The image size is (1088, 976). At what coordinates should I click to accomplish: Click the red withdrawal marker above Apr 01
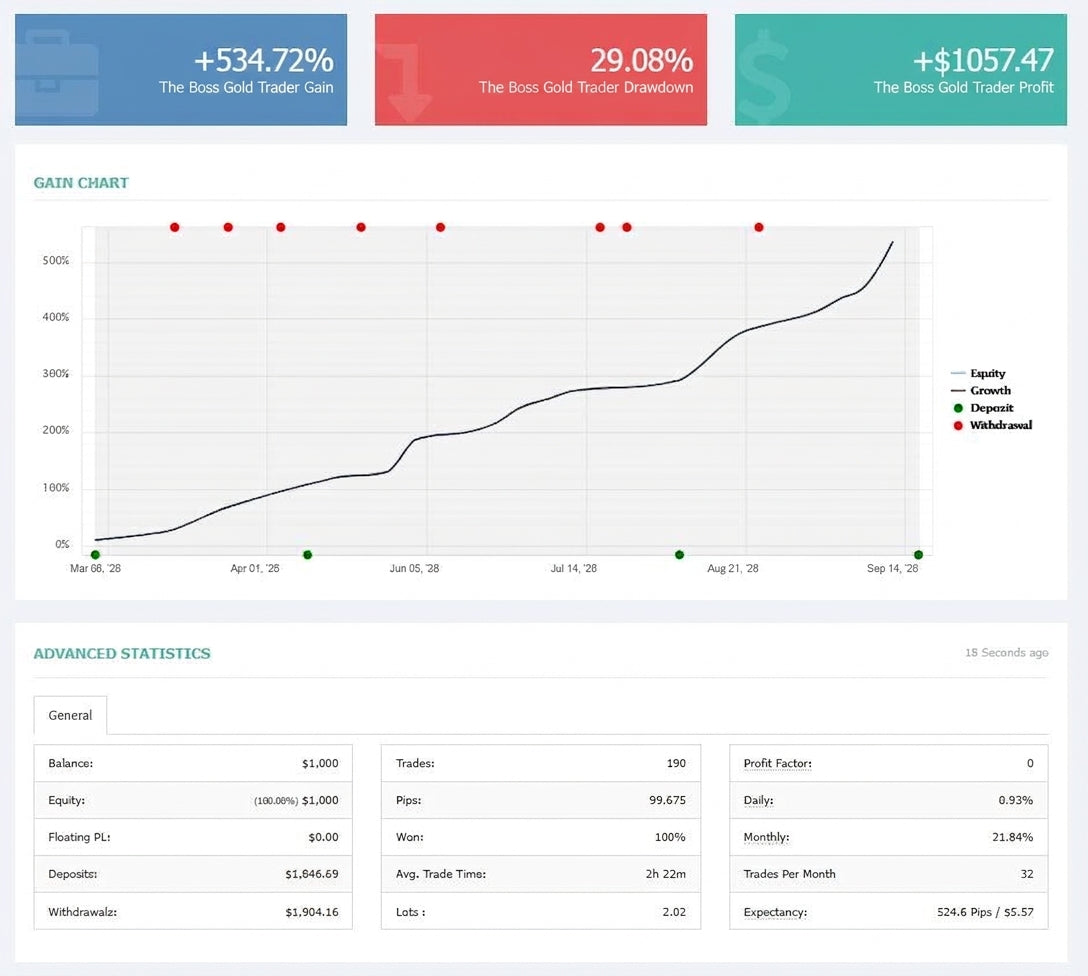tap(280, 228)
